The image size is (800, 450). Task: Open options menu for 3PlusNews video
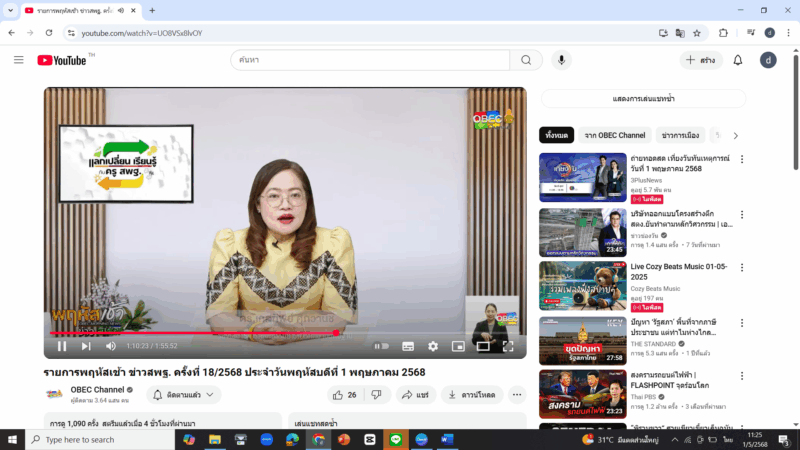(742, 160)
